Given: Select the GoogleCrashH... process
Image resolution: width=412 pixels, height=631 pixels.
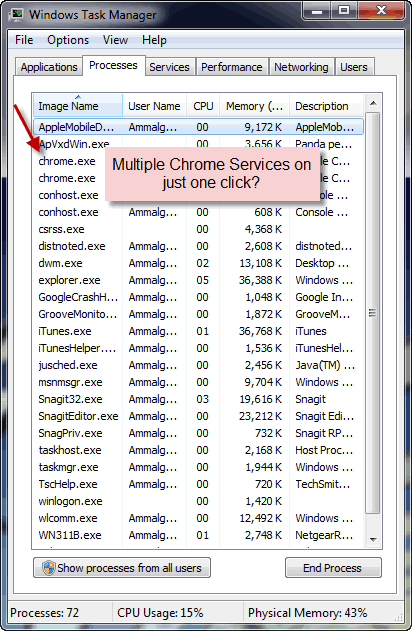Looking at the screenshot, I should (199, 297).
